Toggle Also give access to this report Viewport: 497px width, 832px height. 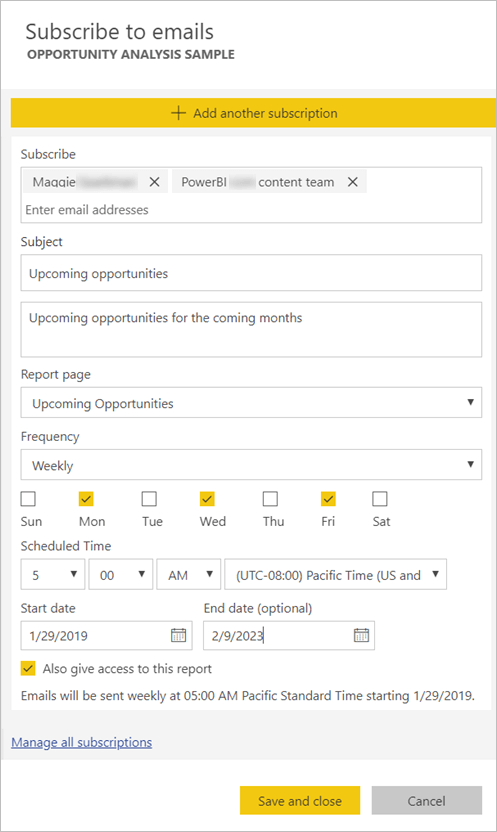click(x=28, y=668)
